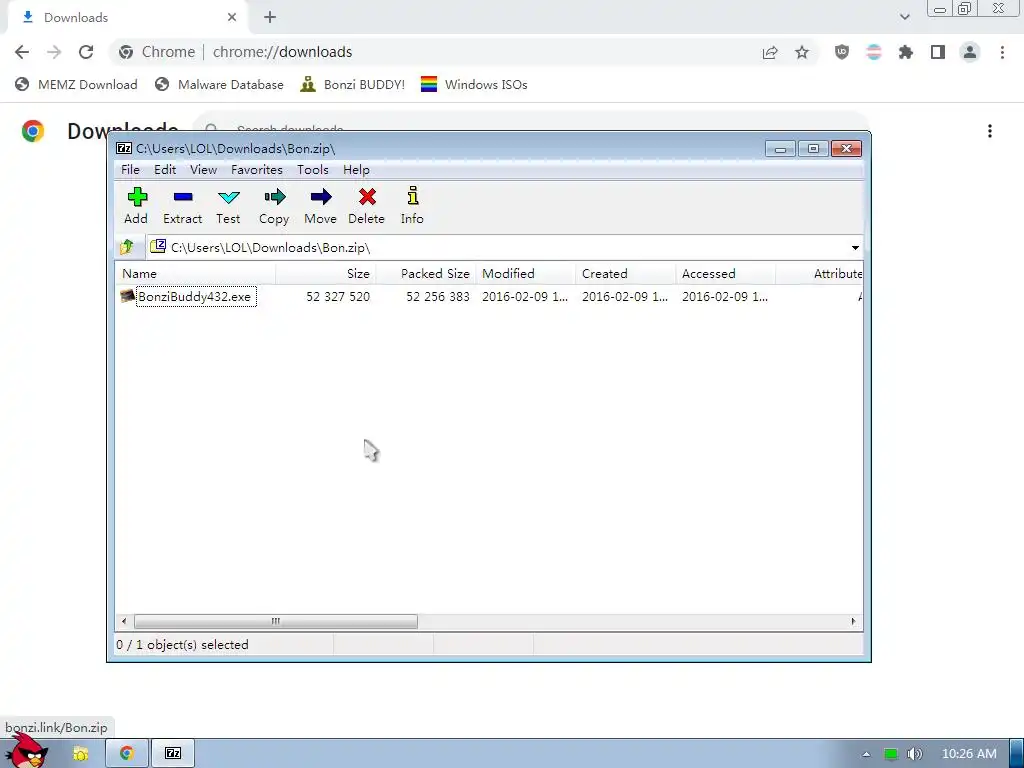Screen dimensions: 1024x768
Task: Open a new Chrome tab
Action: point(270,18)
